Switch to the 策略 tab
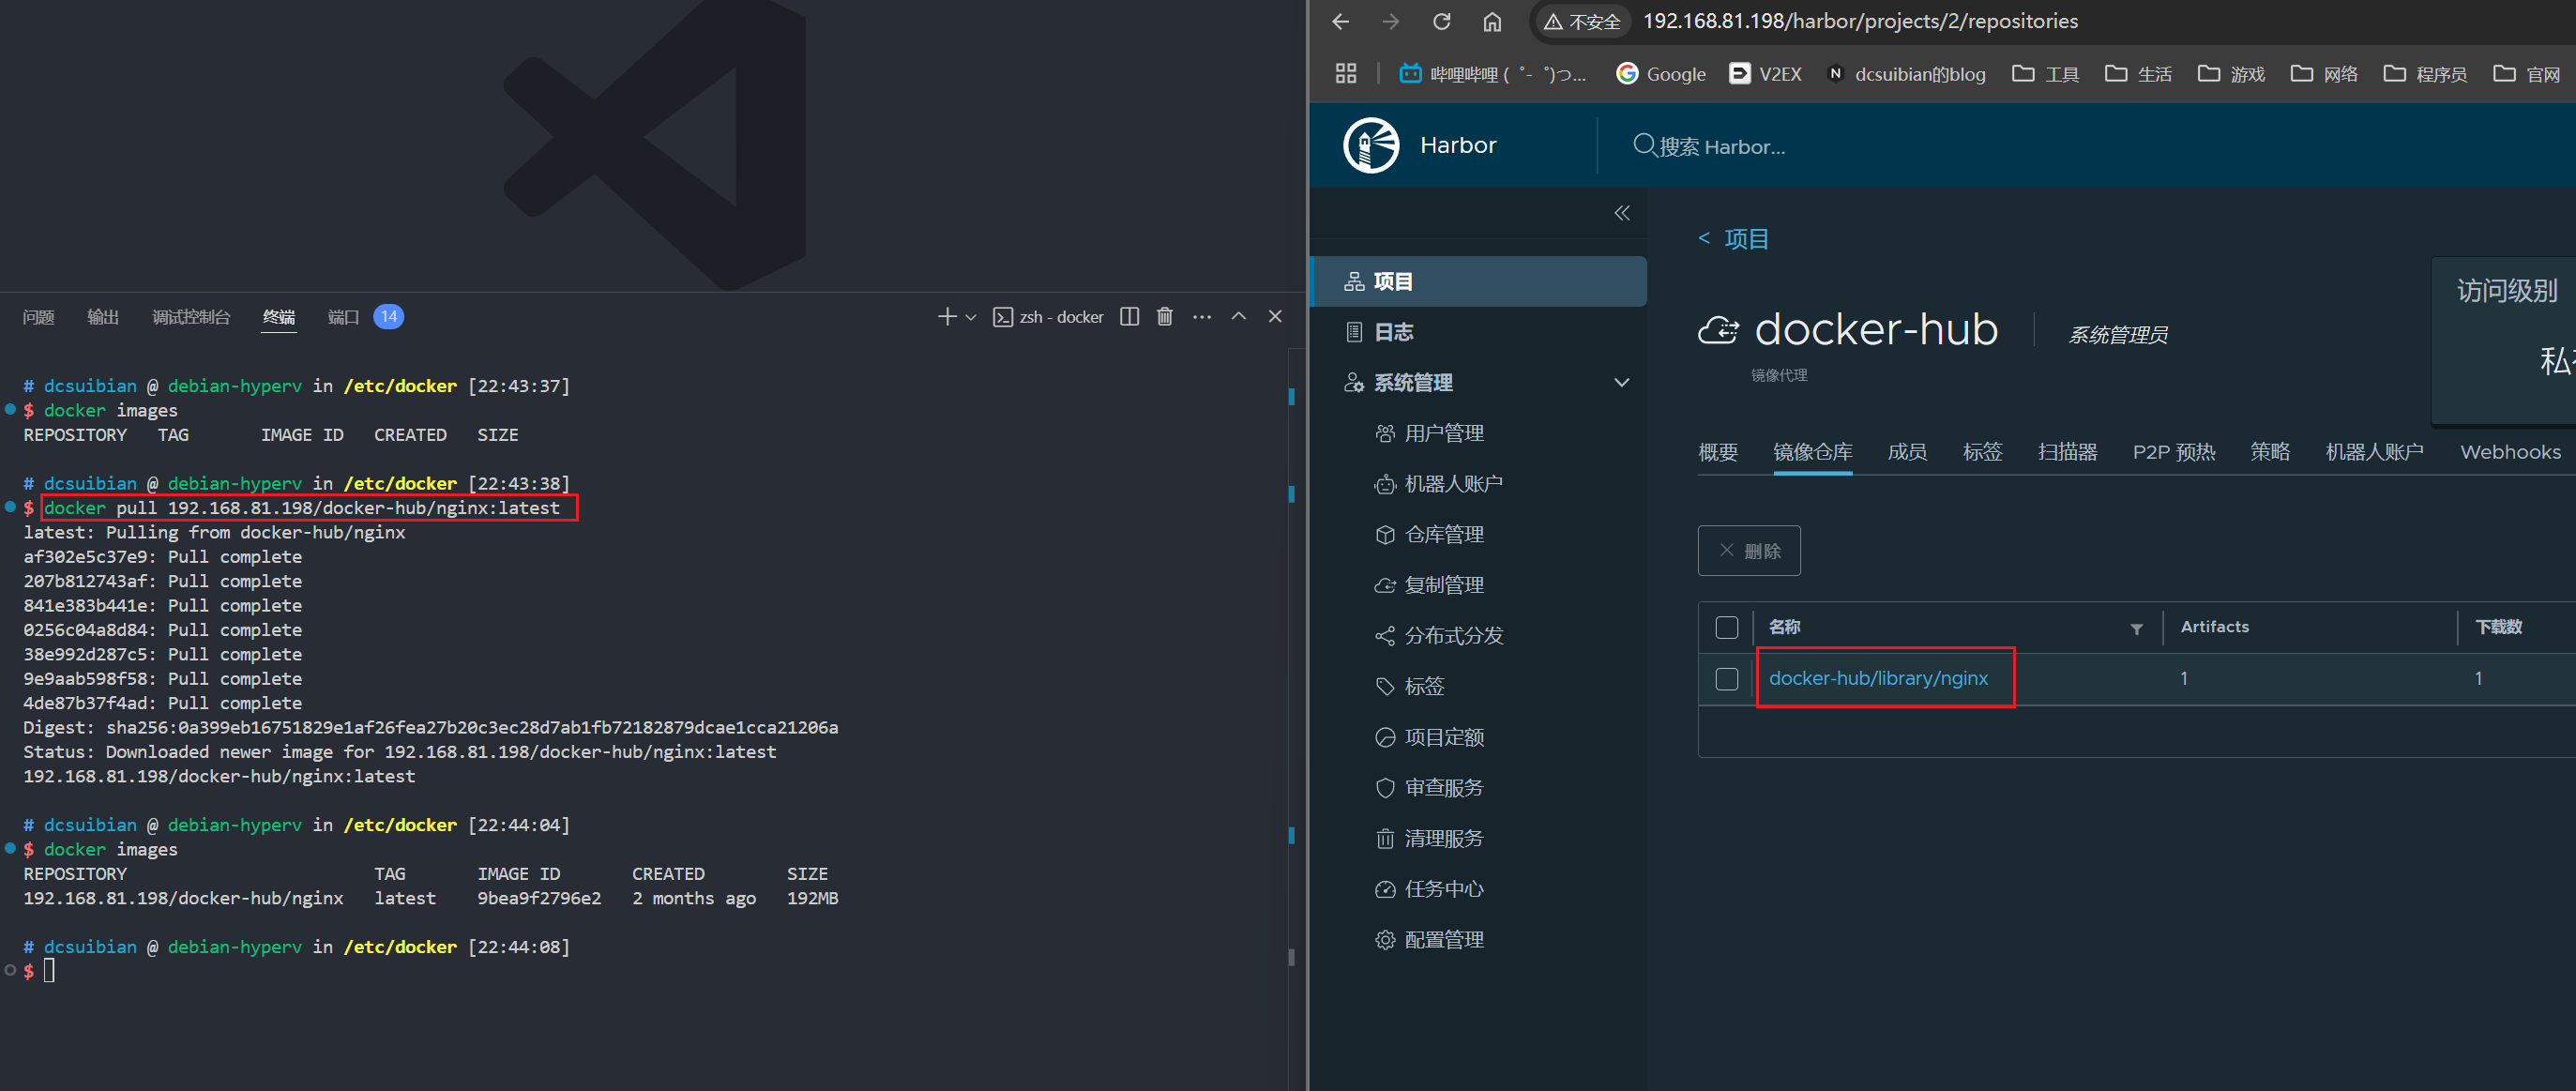Image resolution: width=2576 pixels, height=1091 pixels. [x=2270, y=452]
